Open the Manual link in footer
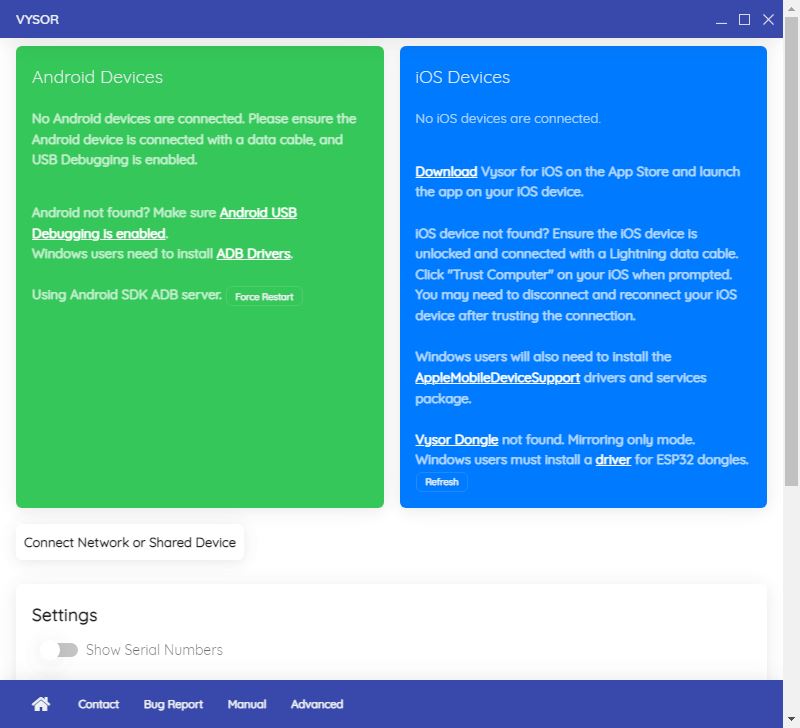Image resolution: width=800 pixels, height=728 pixels. (247, 704)
